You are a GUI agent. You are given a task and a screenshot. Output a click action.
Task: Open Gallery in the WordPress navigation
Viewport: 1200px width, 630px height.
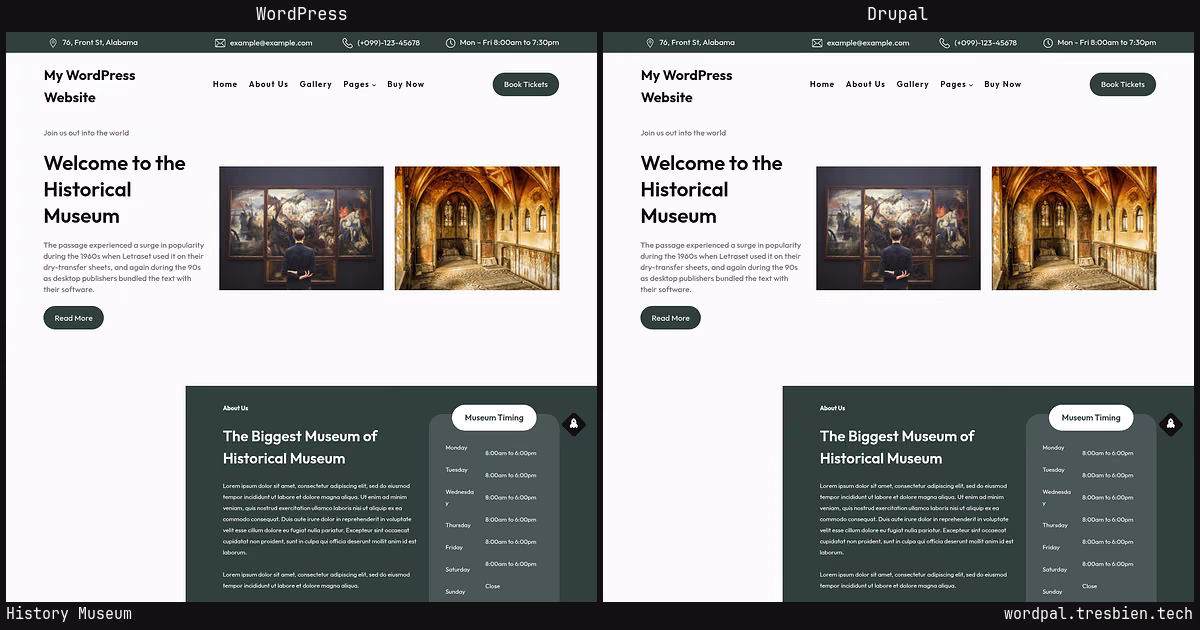click(x=315, y=84)
